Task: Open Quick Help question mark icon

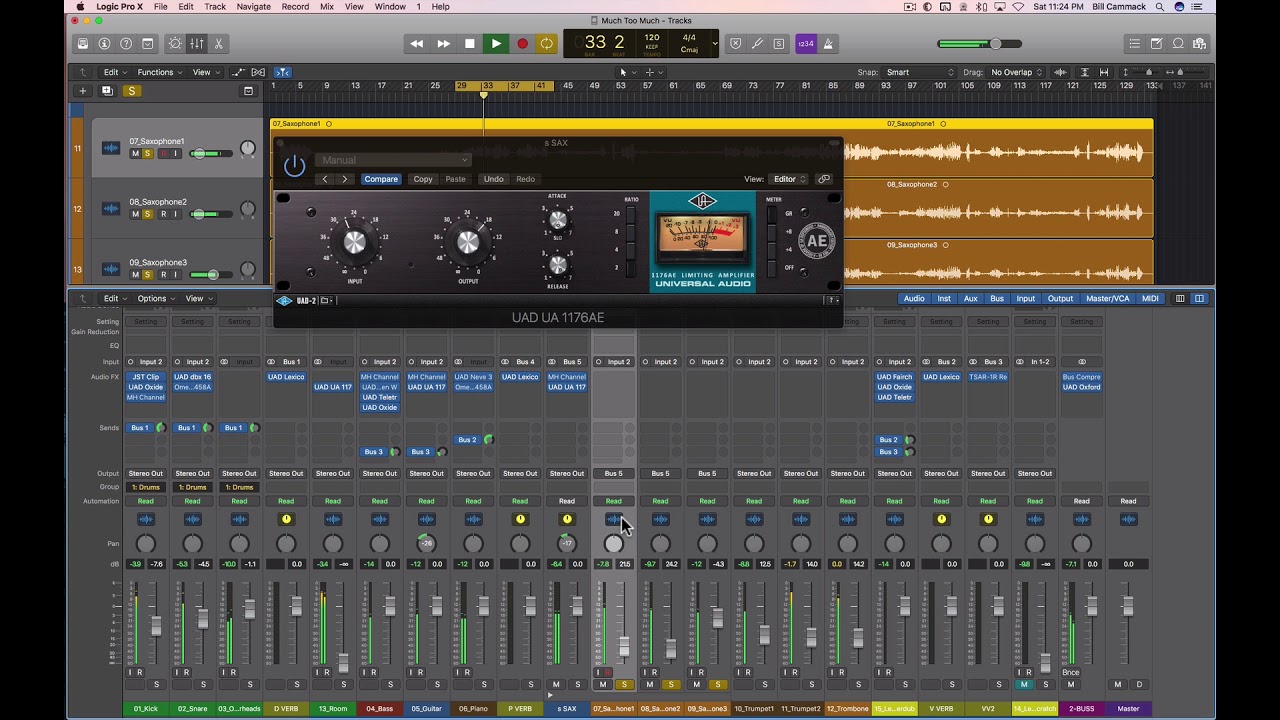Action: (126, 44)
